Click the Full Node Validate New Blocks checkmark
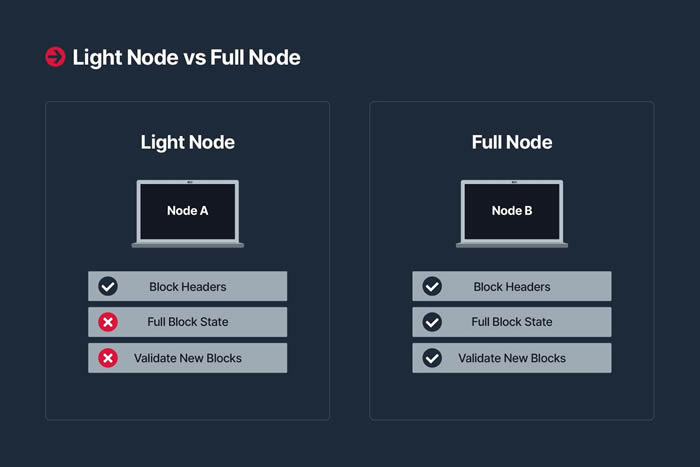 point(432,358)
